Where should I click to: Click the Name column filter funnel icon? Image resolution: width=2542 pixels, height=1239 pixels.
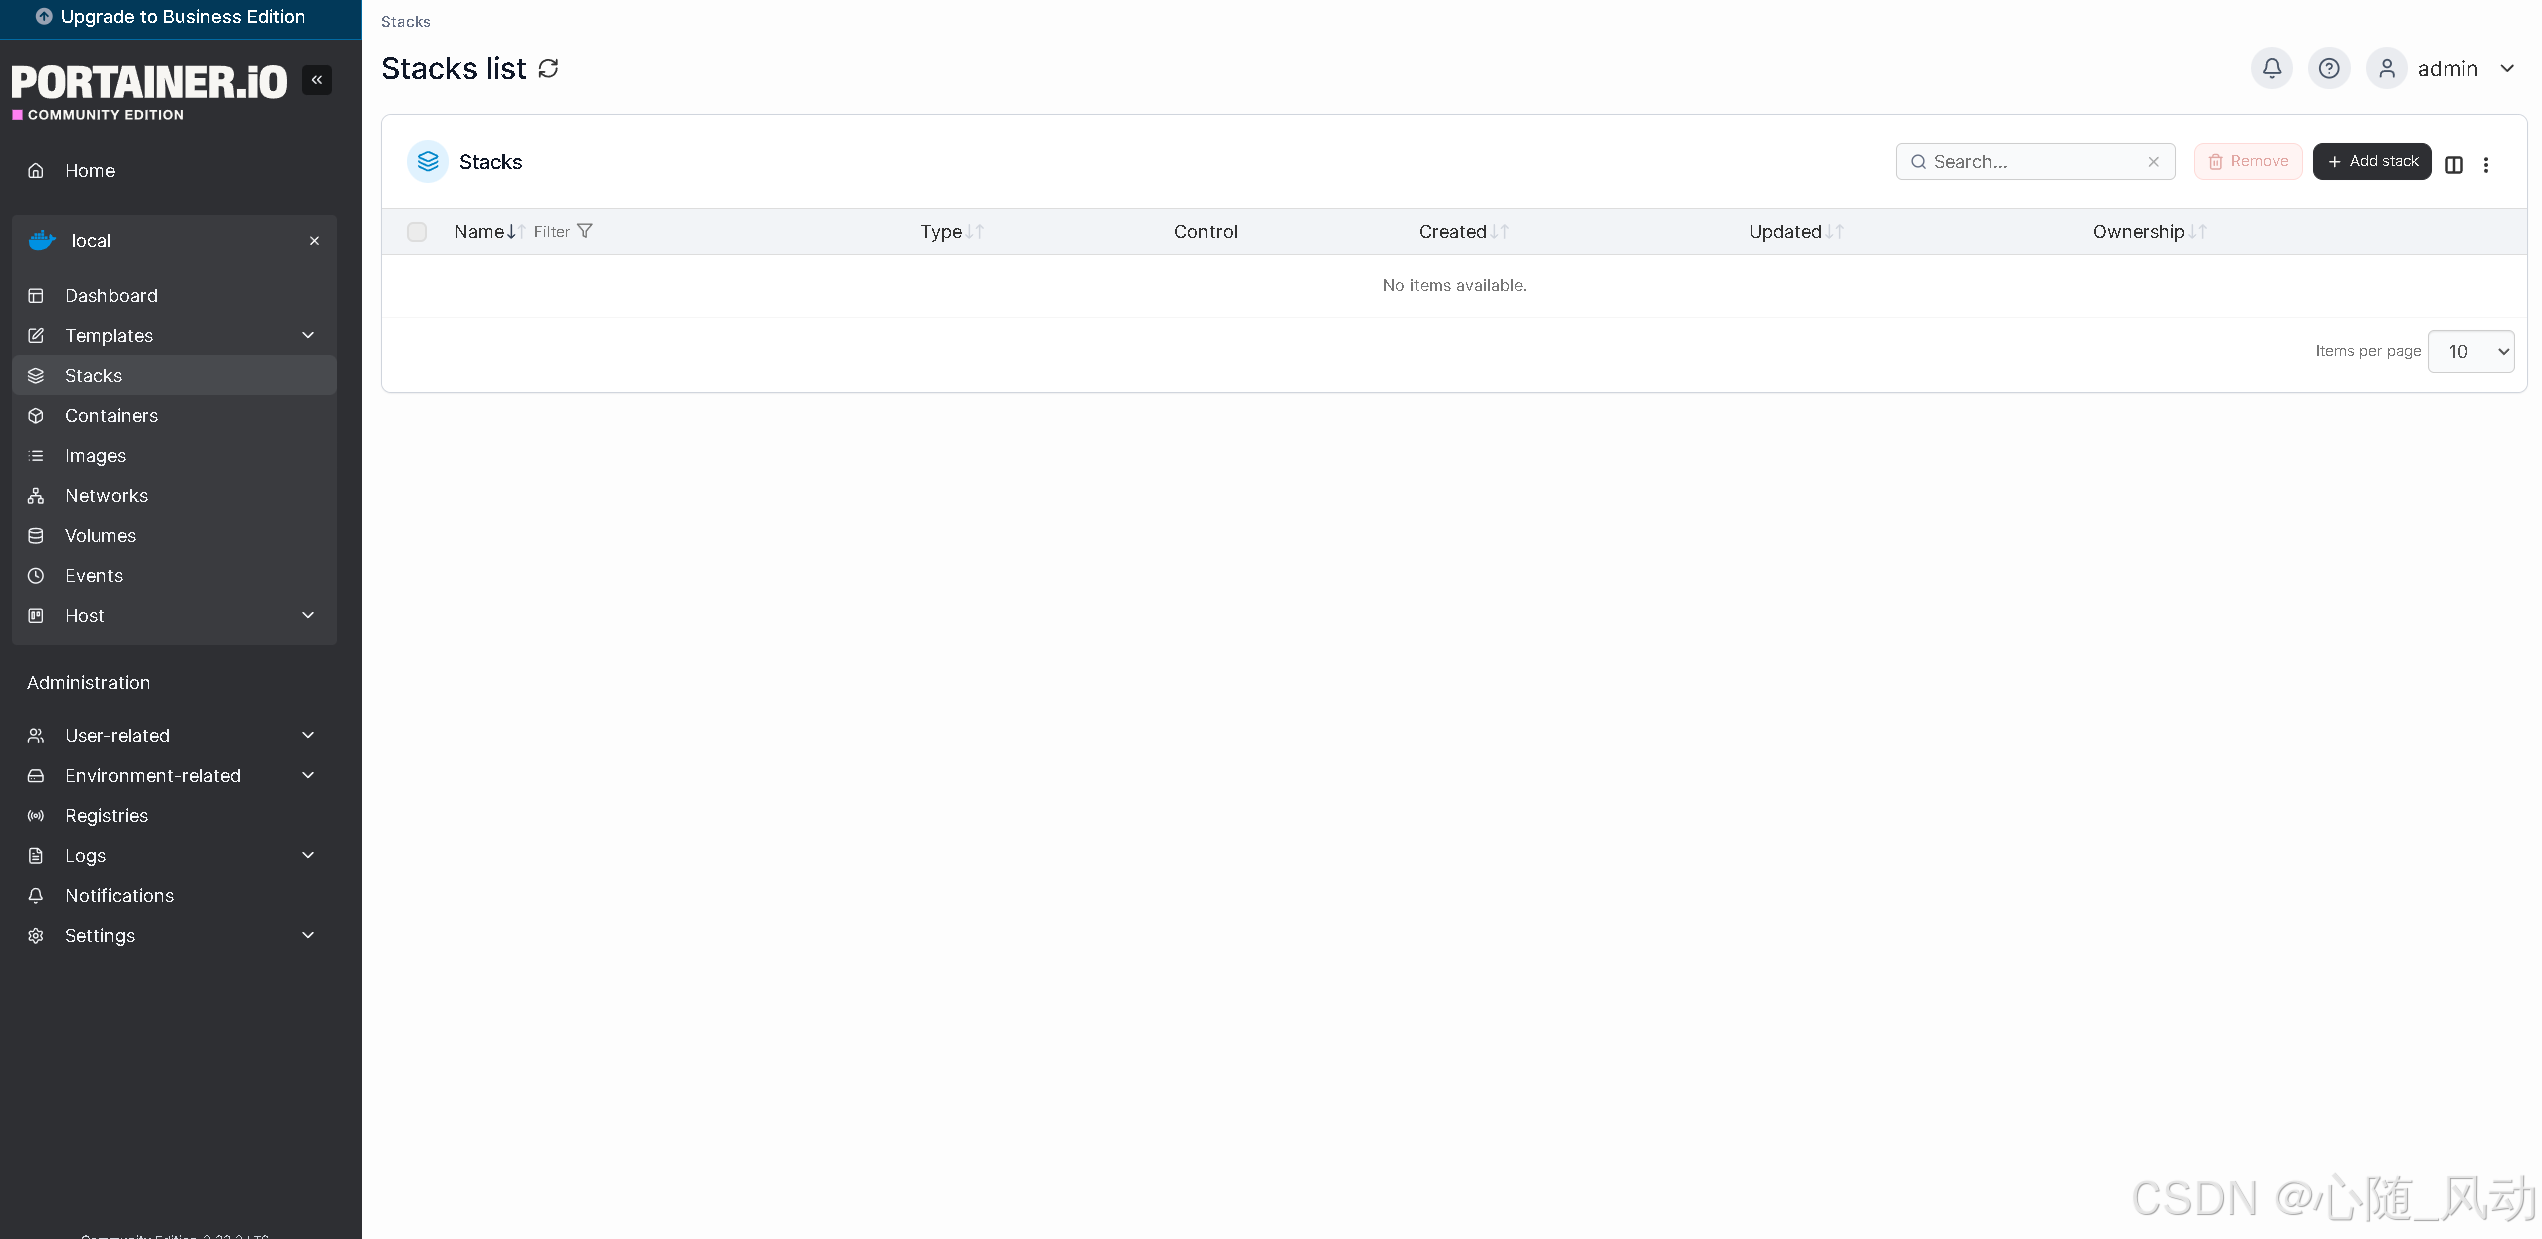coord(585,231)
